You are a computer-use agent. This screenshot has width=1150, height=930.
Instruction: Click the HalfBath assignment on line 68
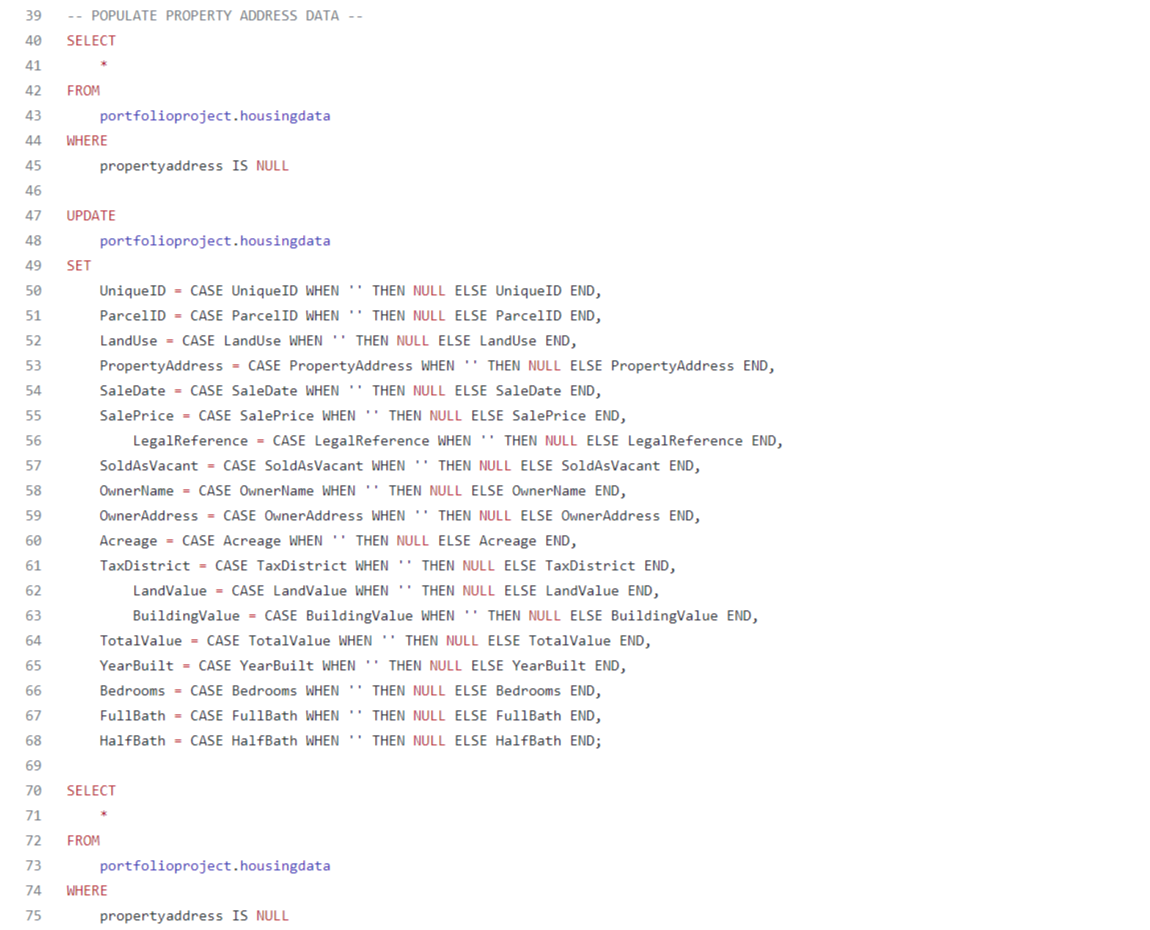pyautogui.click(x=351, y=741)
